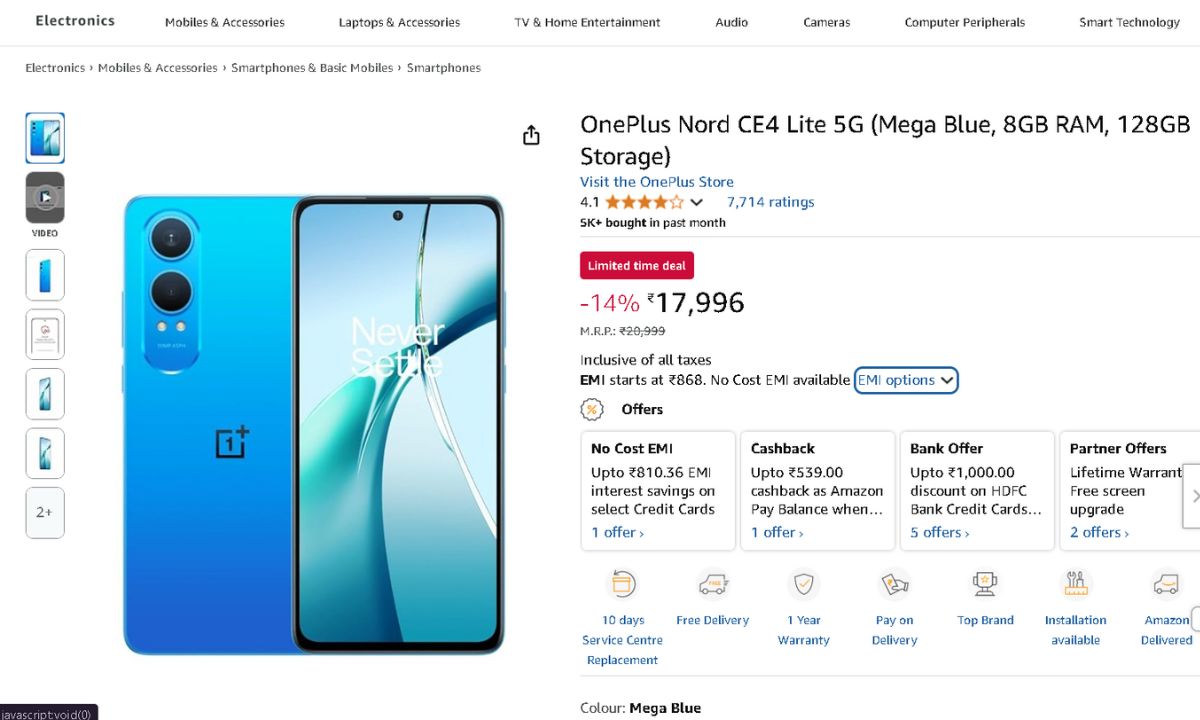
Task: Click the Pay on Delivery icon
Action: (x=894, y=584)
